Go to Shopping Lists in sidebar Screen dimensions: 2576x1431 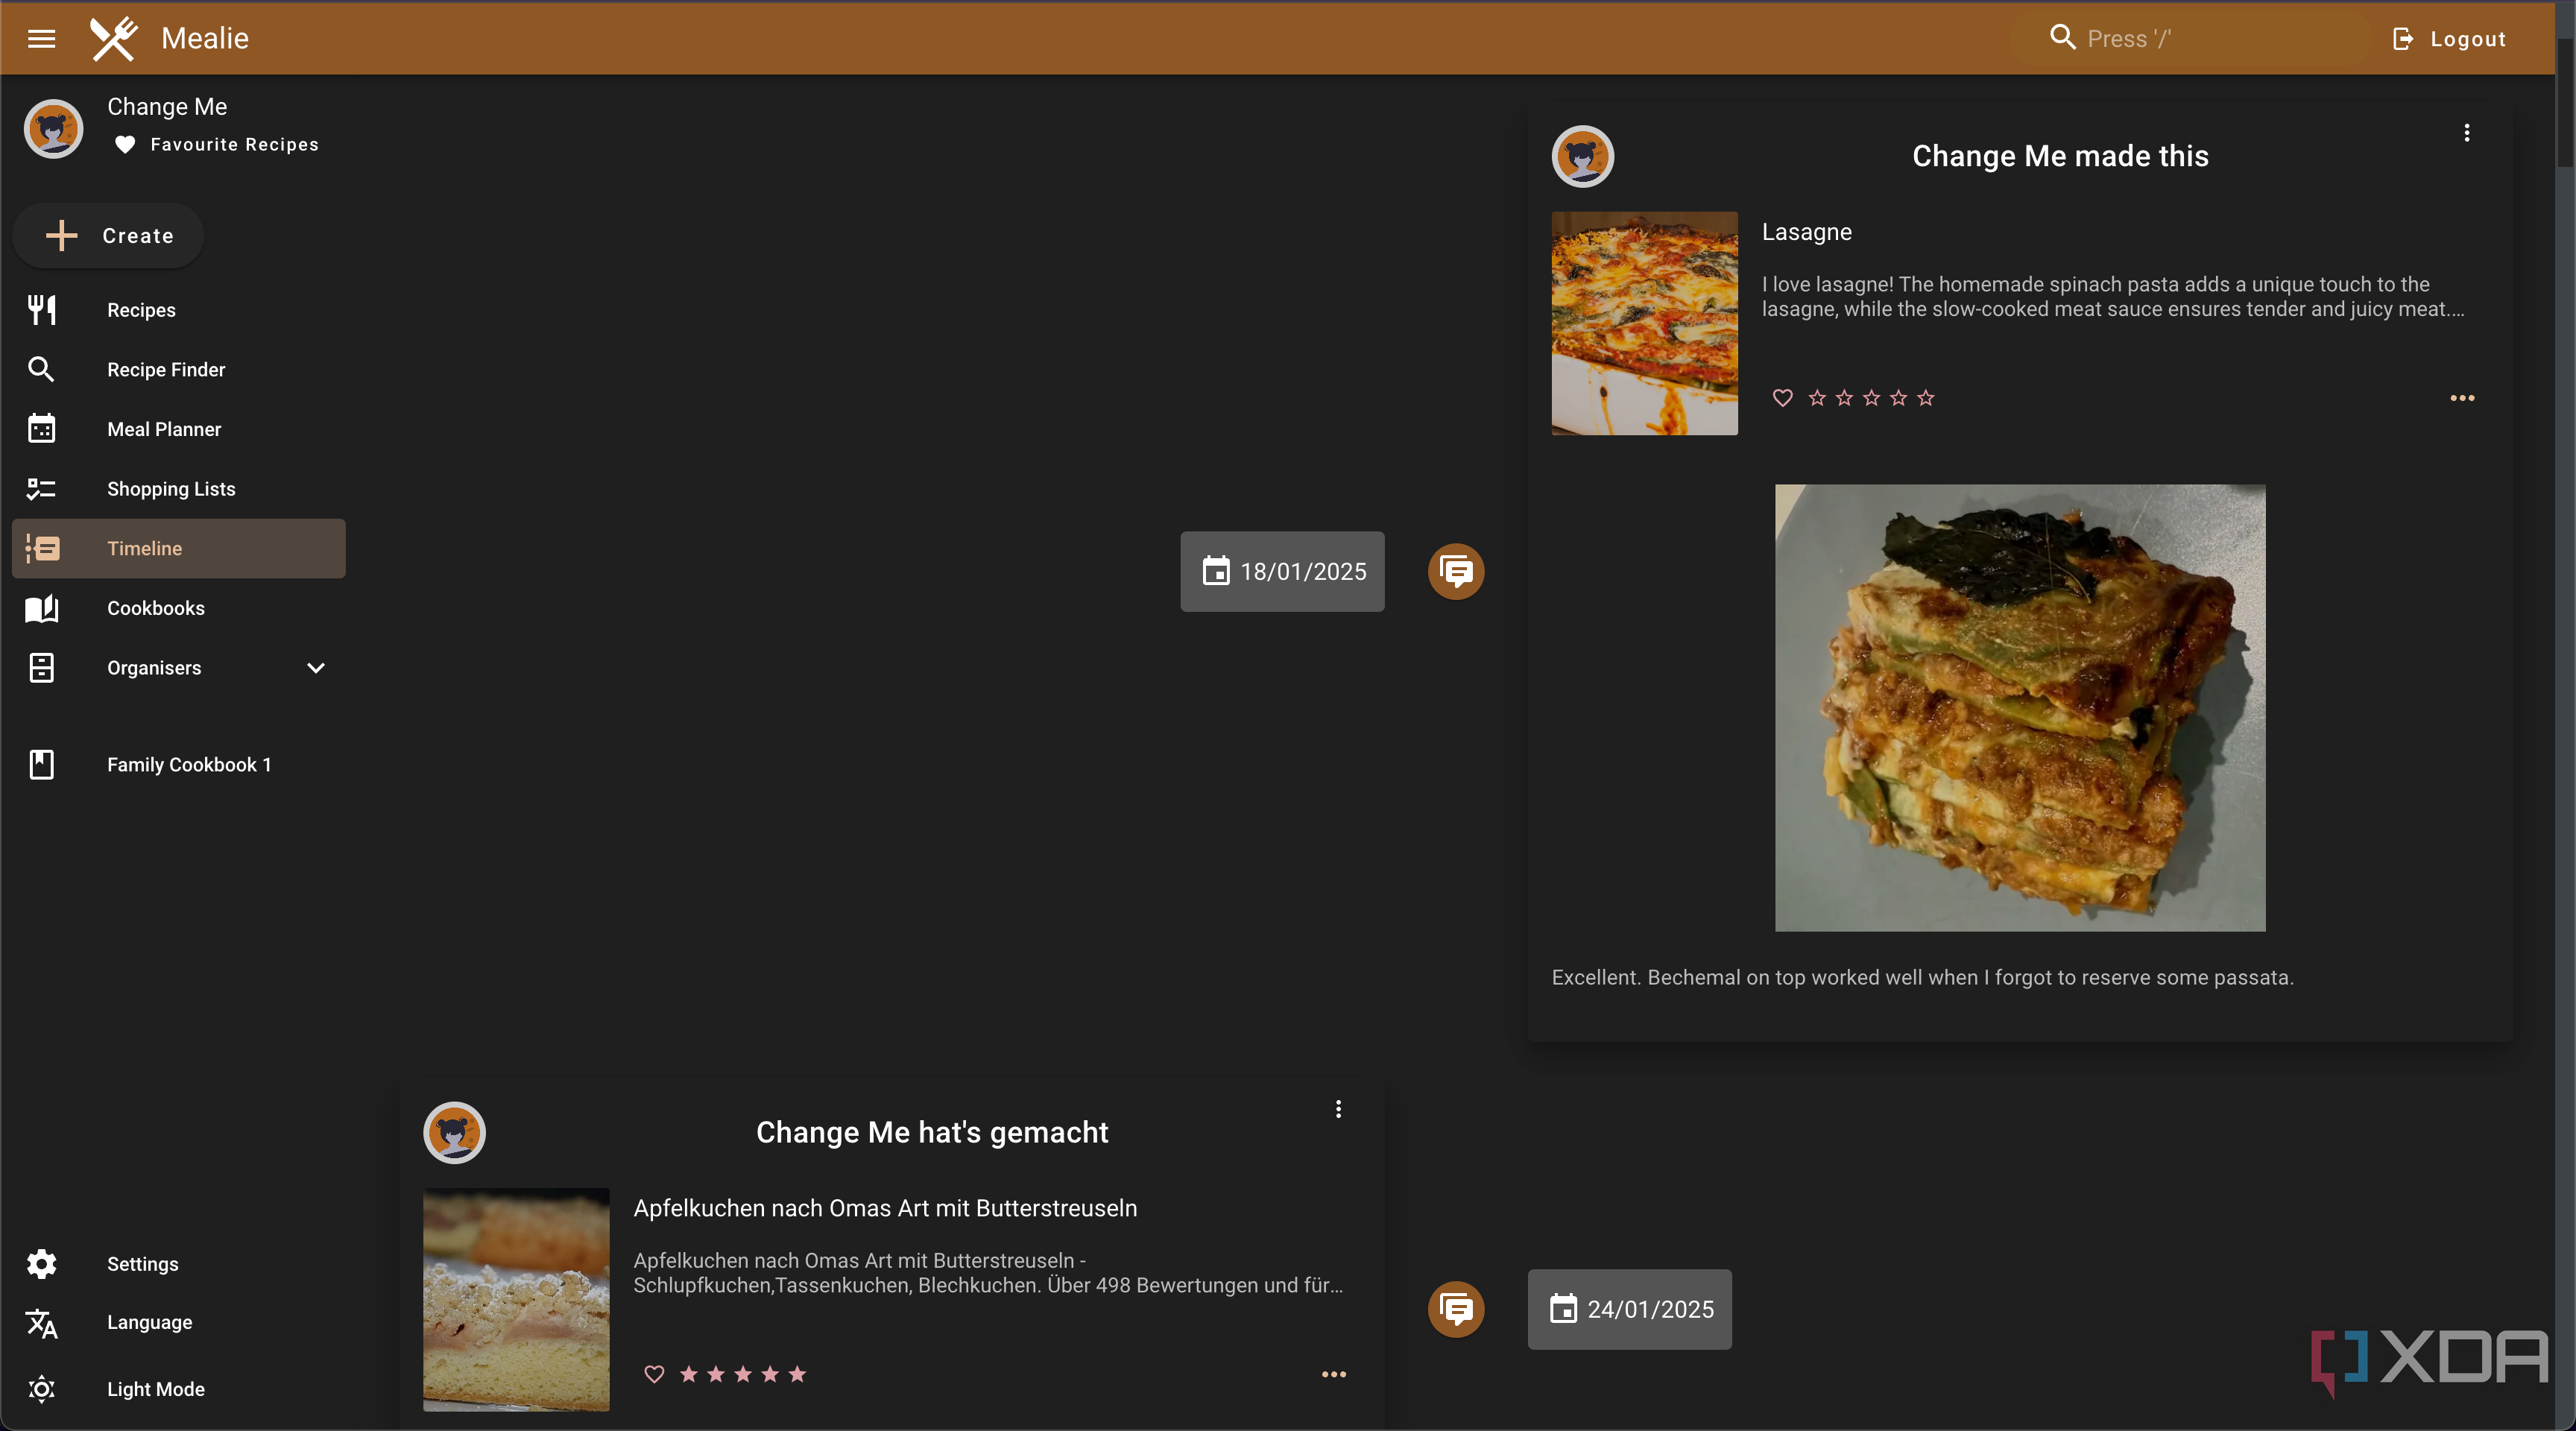[178, 489]
